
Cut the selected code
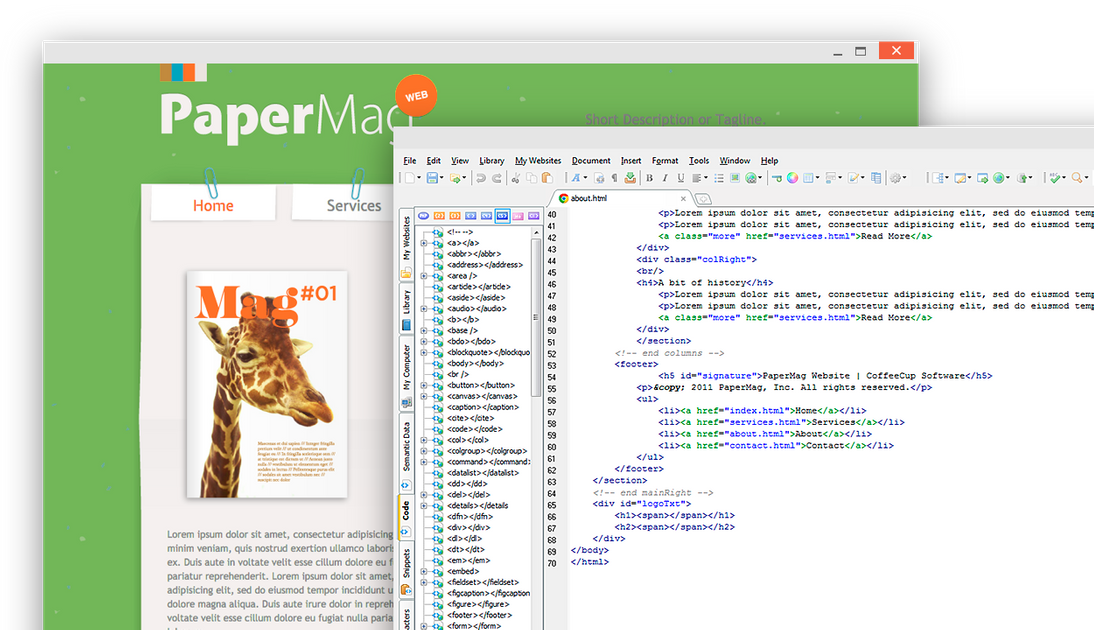pyautogui.click(x=516, y=177)
